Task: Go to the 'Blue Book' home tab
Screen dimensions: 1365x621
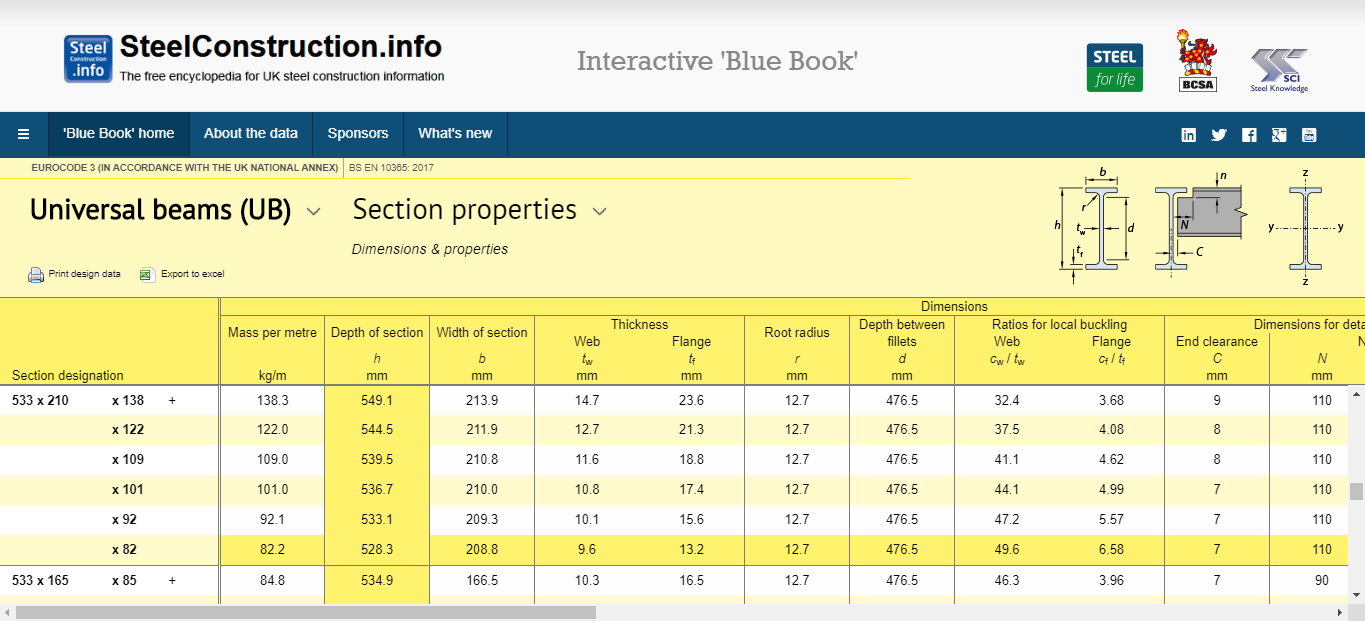Action: 118,134
